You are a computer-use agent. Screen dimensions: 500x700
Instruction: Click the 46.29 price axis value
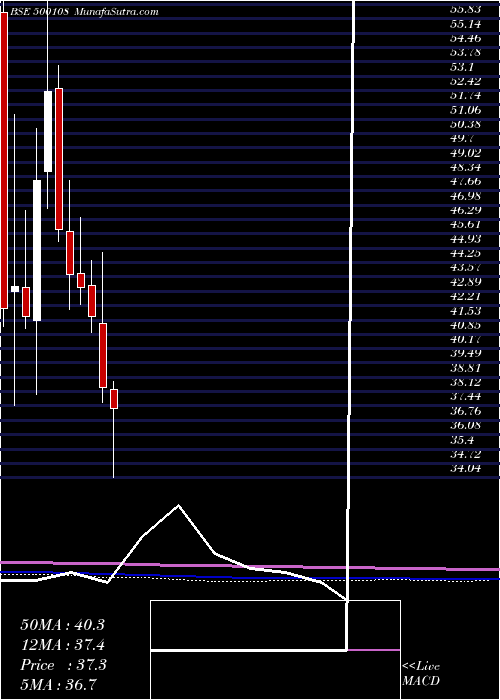464,210
